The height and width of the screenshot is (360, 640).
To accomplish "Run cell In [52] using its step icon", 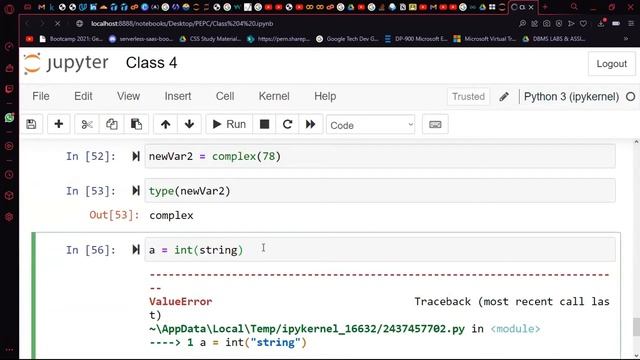I will (136, 156).
